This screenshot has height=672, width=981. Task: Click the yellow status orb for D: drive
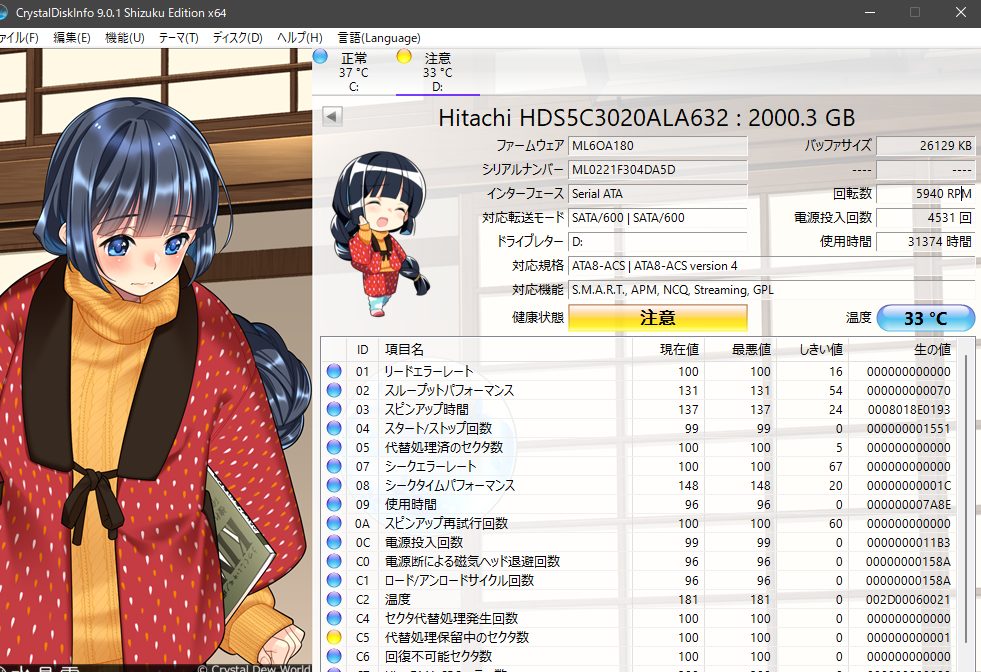point(404,56)
